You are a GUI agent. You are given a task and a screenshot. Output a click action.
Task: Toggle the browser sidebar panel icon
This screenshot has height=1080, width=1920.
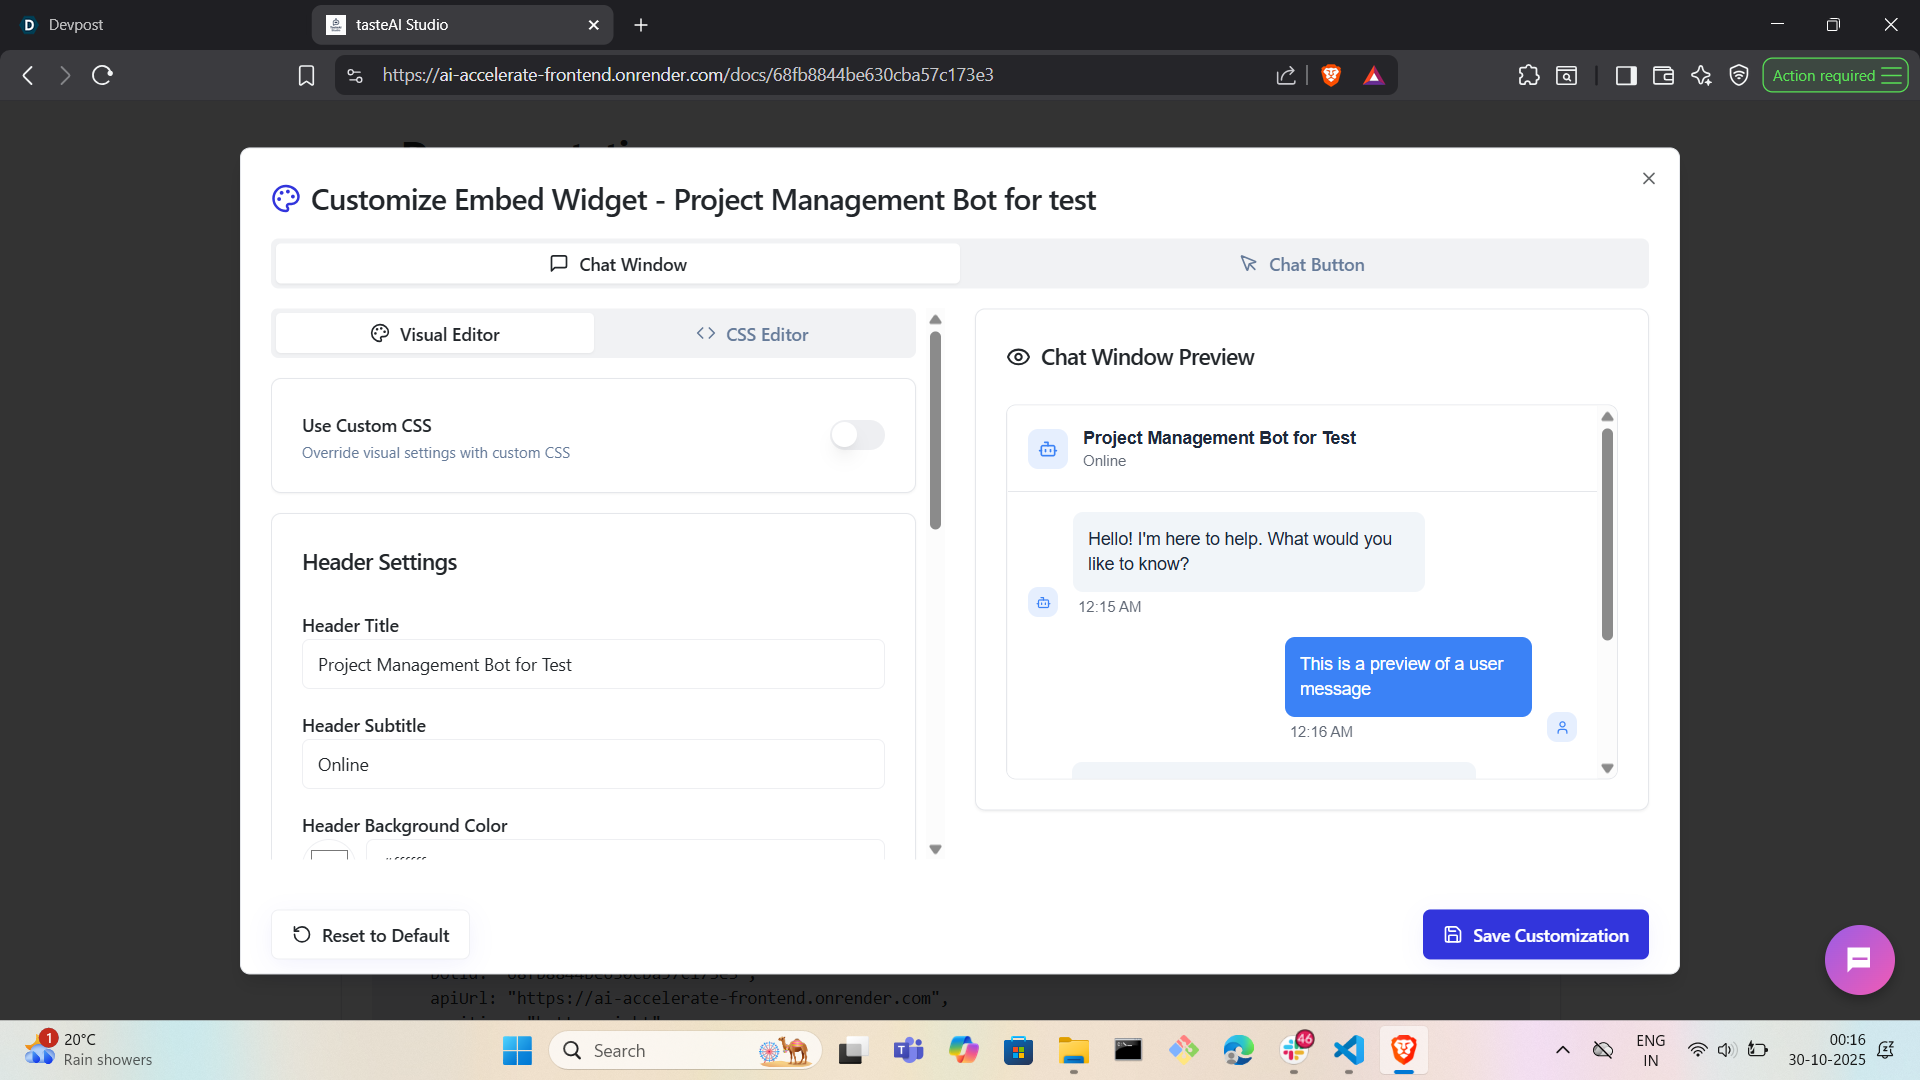[x=1626, y=75]
